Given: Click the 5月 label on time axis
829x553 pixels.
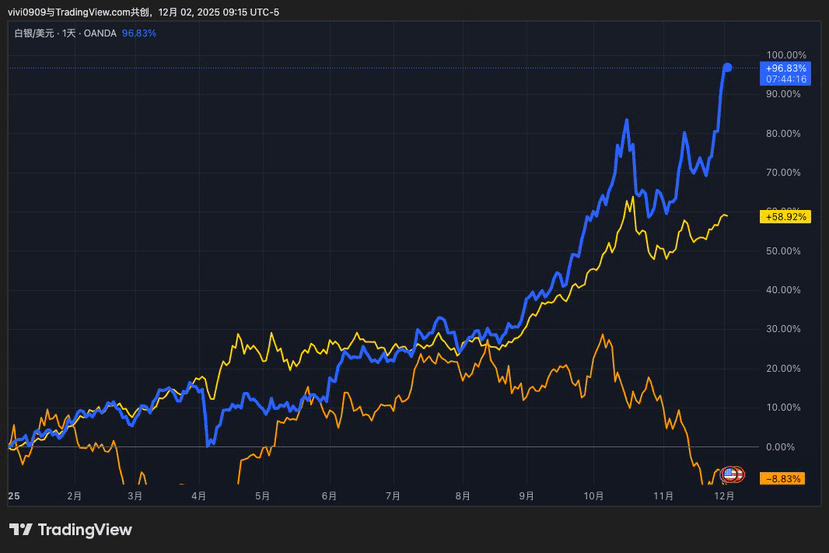Looking at the screenshot, I should (263, 495).
